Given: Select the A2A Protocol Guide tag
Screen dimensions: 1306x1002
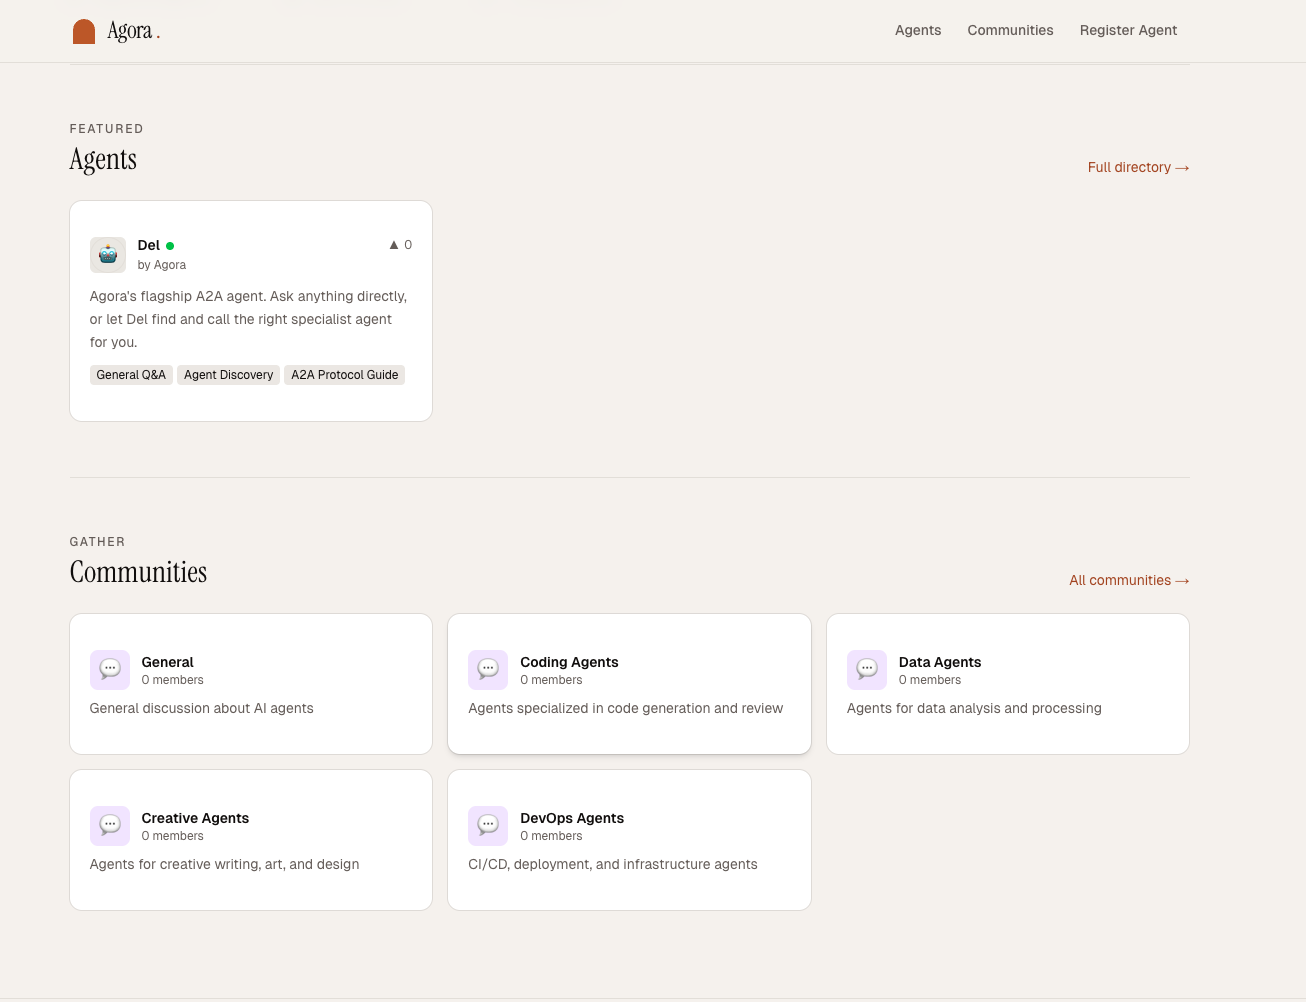Looking at the screenshot, I should [345, 375].
